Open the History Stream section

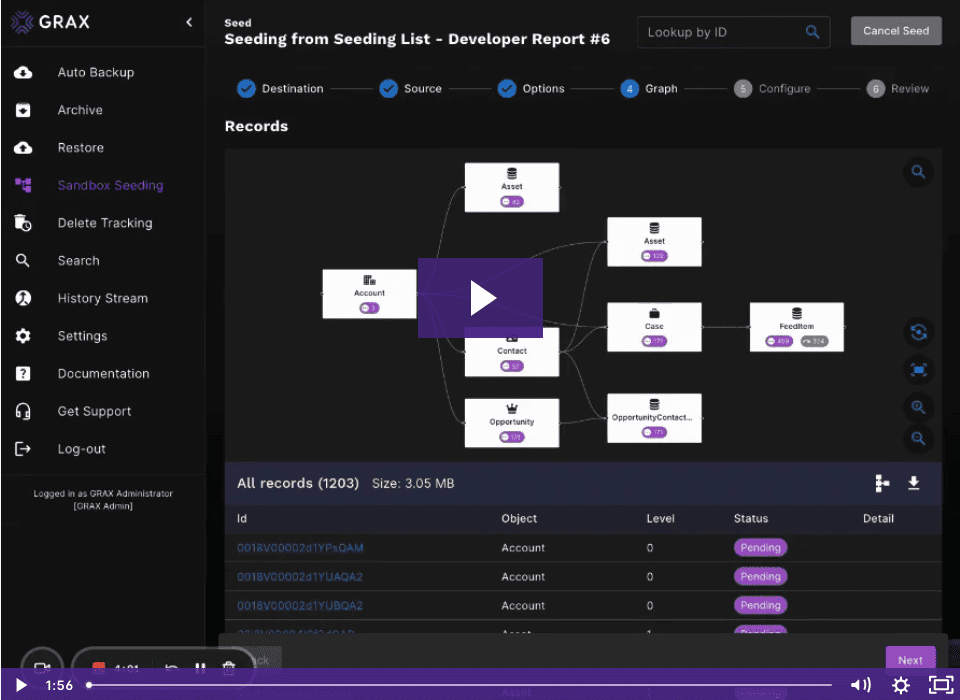tap(102, 298)
